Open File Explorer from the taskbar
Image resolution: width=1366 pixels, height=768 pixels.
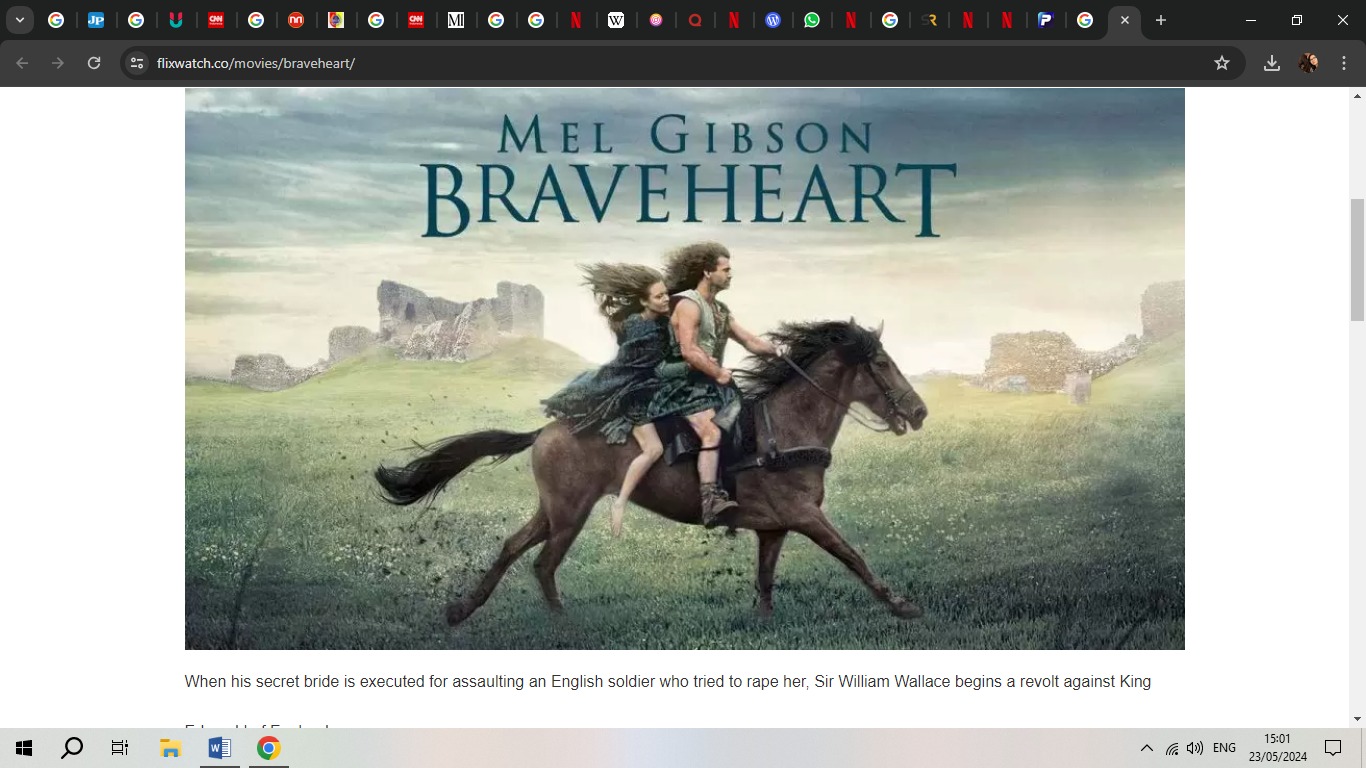click(170, 748)
